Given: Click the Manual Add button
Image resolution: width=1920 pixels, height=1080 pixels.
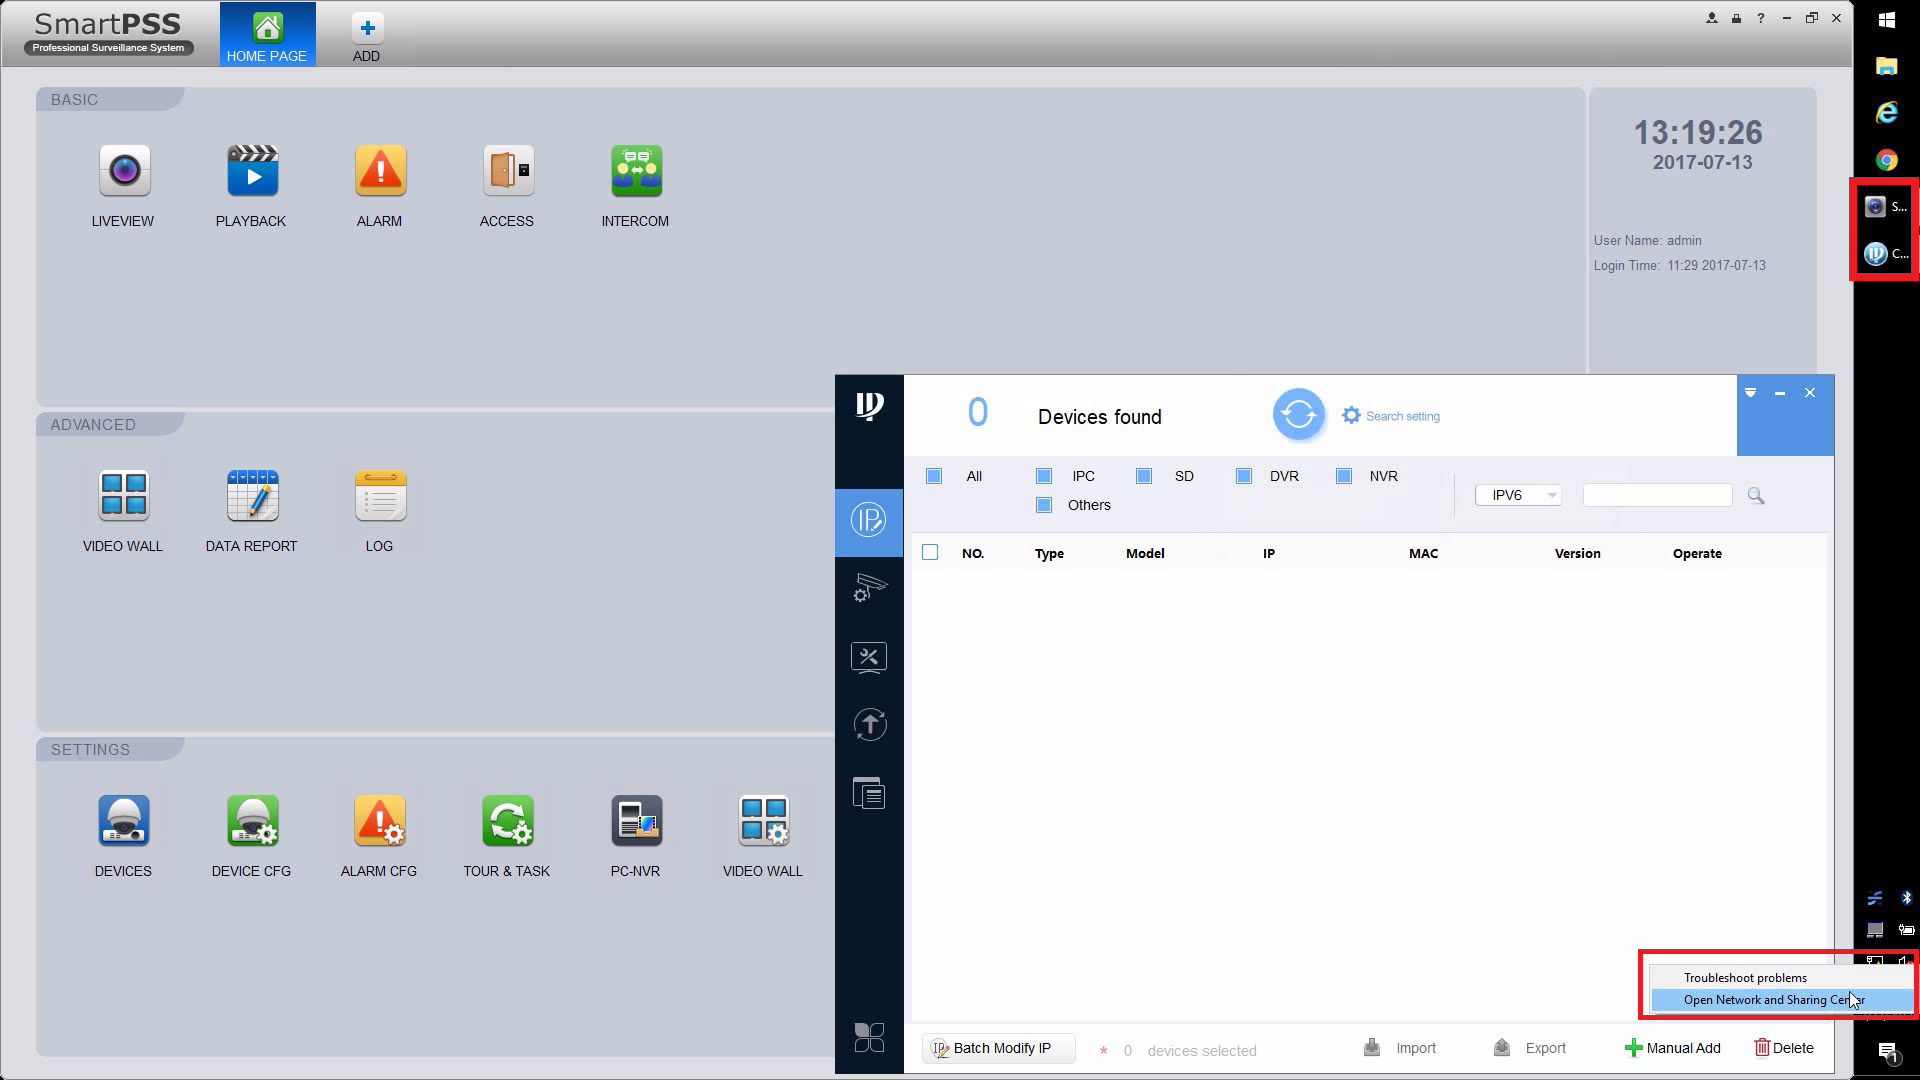Looking at the screenshot, I should coord(1672,1048).
